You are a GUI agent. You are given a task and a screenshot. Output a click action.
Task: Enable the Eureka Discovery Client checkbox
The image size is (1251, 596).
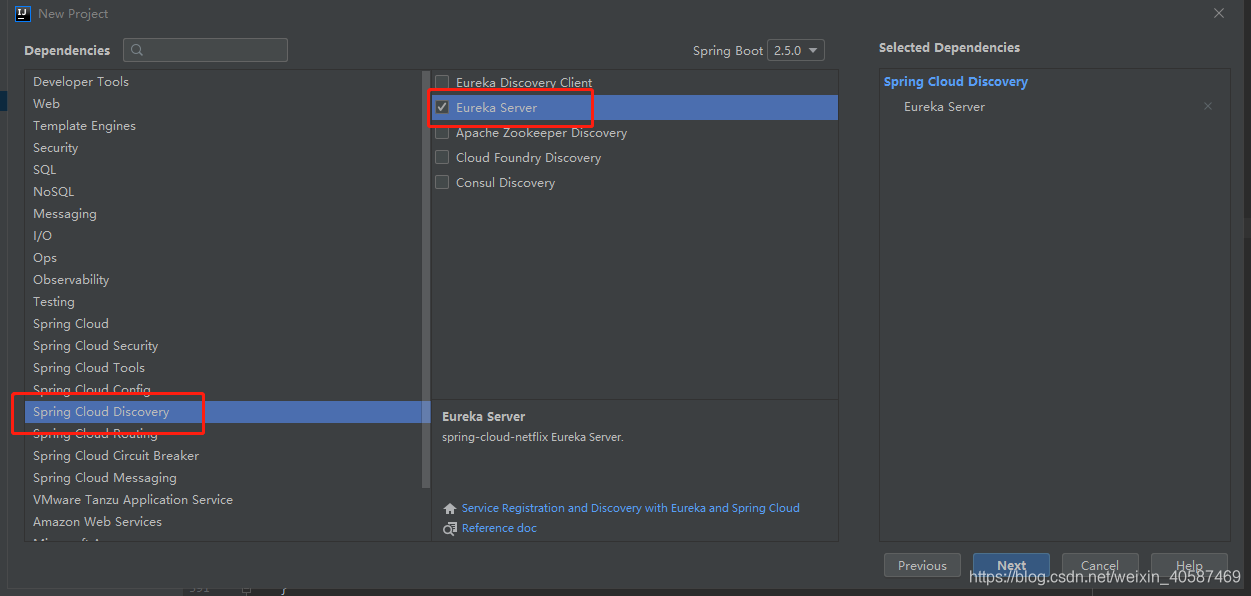pos(442,82)
